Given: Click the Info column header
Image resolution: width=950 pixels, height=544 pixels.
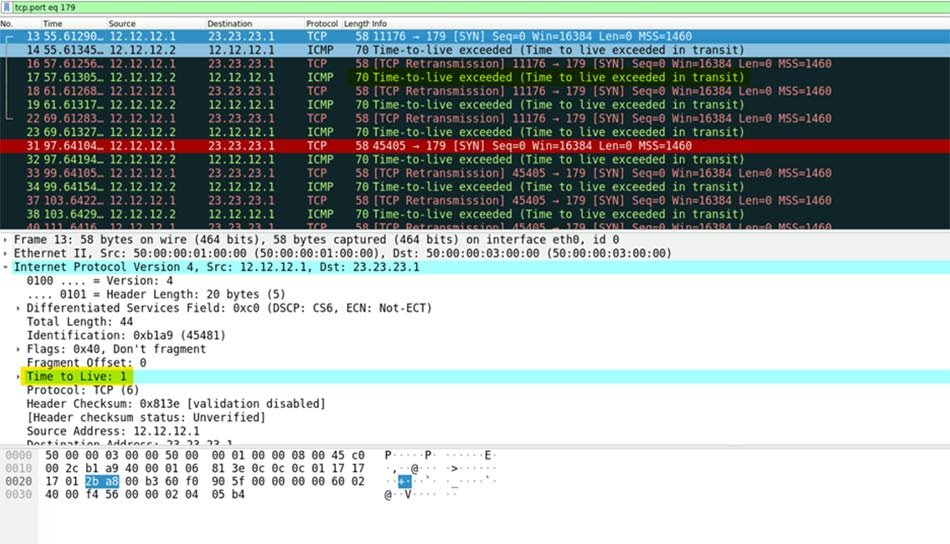Looking at the screenshot, I should click(x=380, y=23).
